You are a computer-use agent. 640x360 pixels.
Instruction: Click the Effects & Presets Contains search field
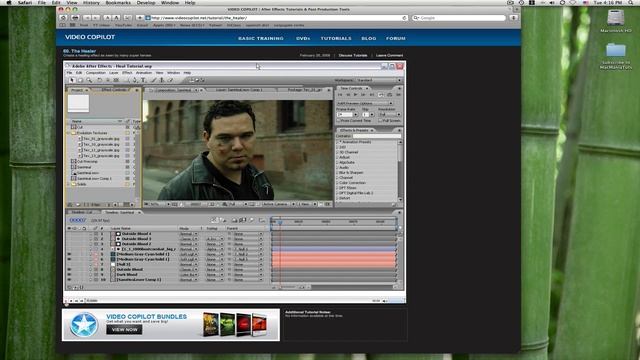(x=377, y=136)
